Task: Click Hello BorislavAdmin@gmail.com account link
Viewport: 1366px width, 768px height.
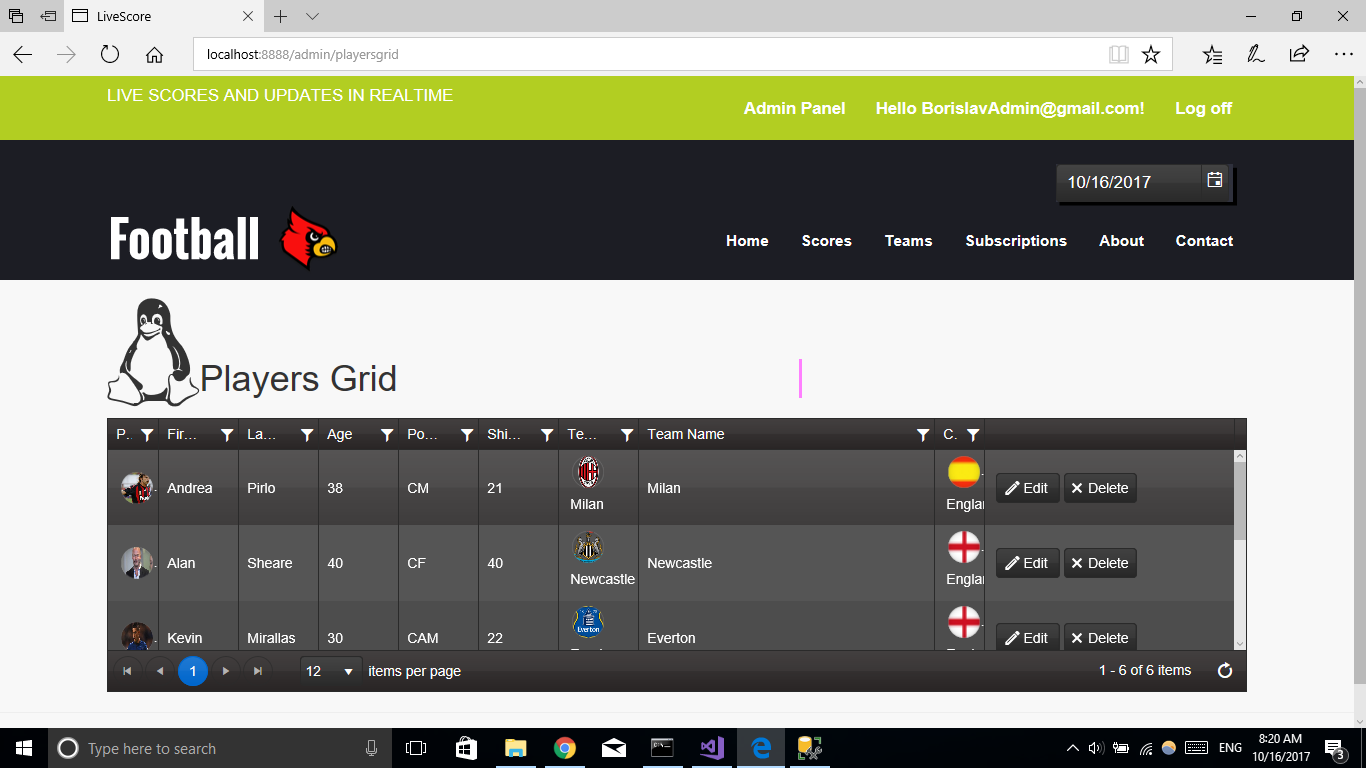Action: [1010, 108]
